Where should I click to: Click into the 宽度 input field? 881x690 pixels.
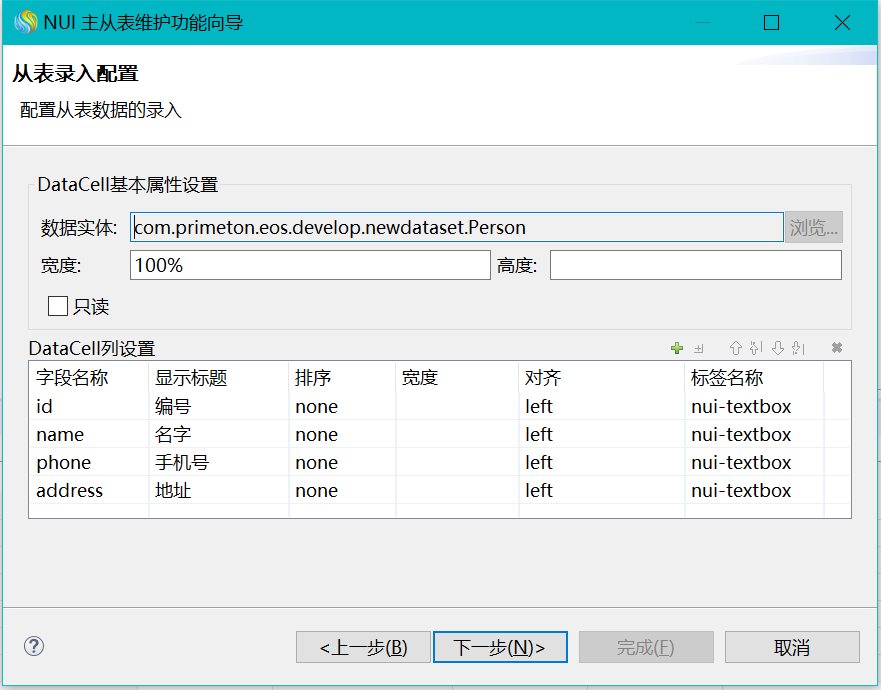coord(310,265)
